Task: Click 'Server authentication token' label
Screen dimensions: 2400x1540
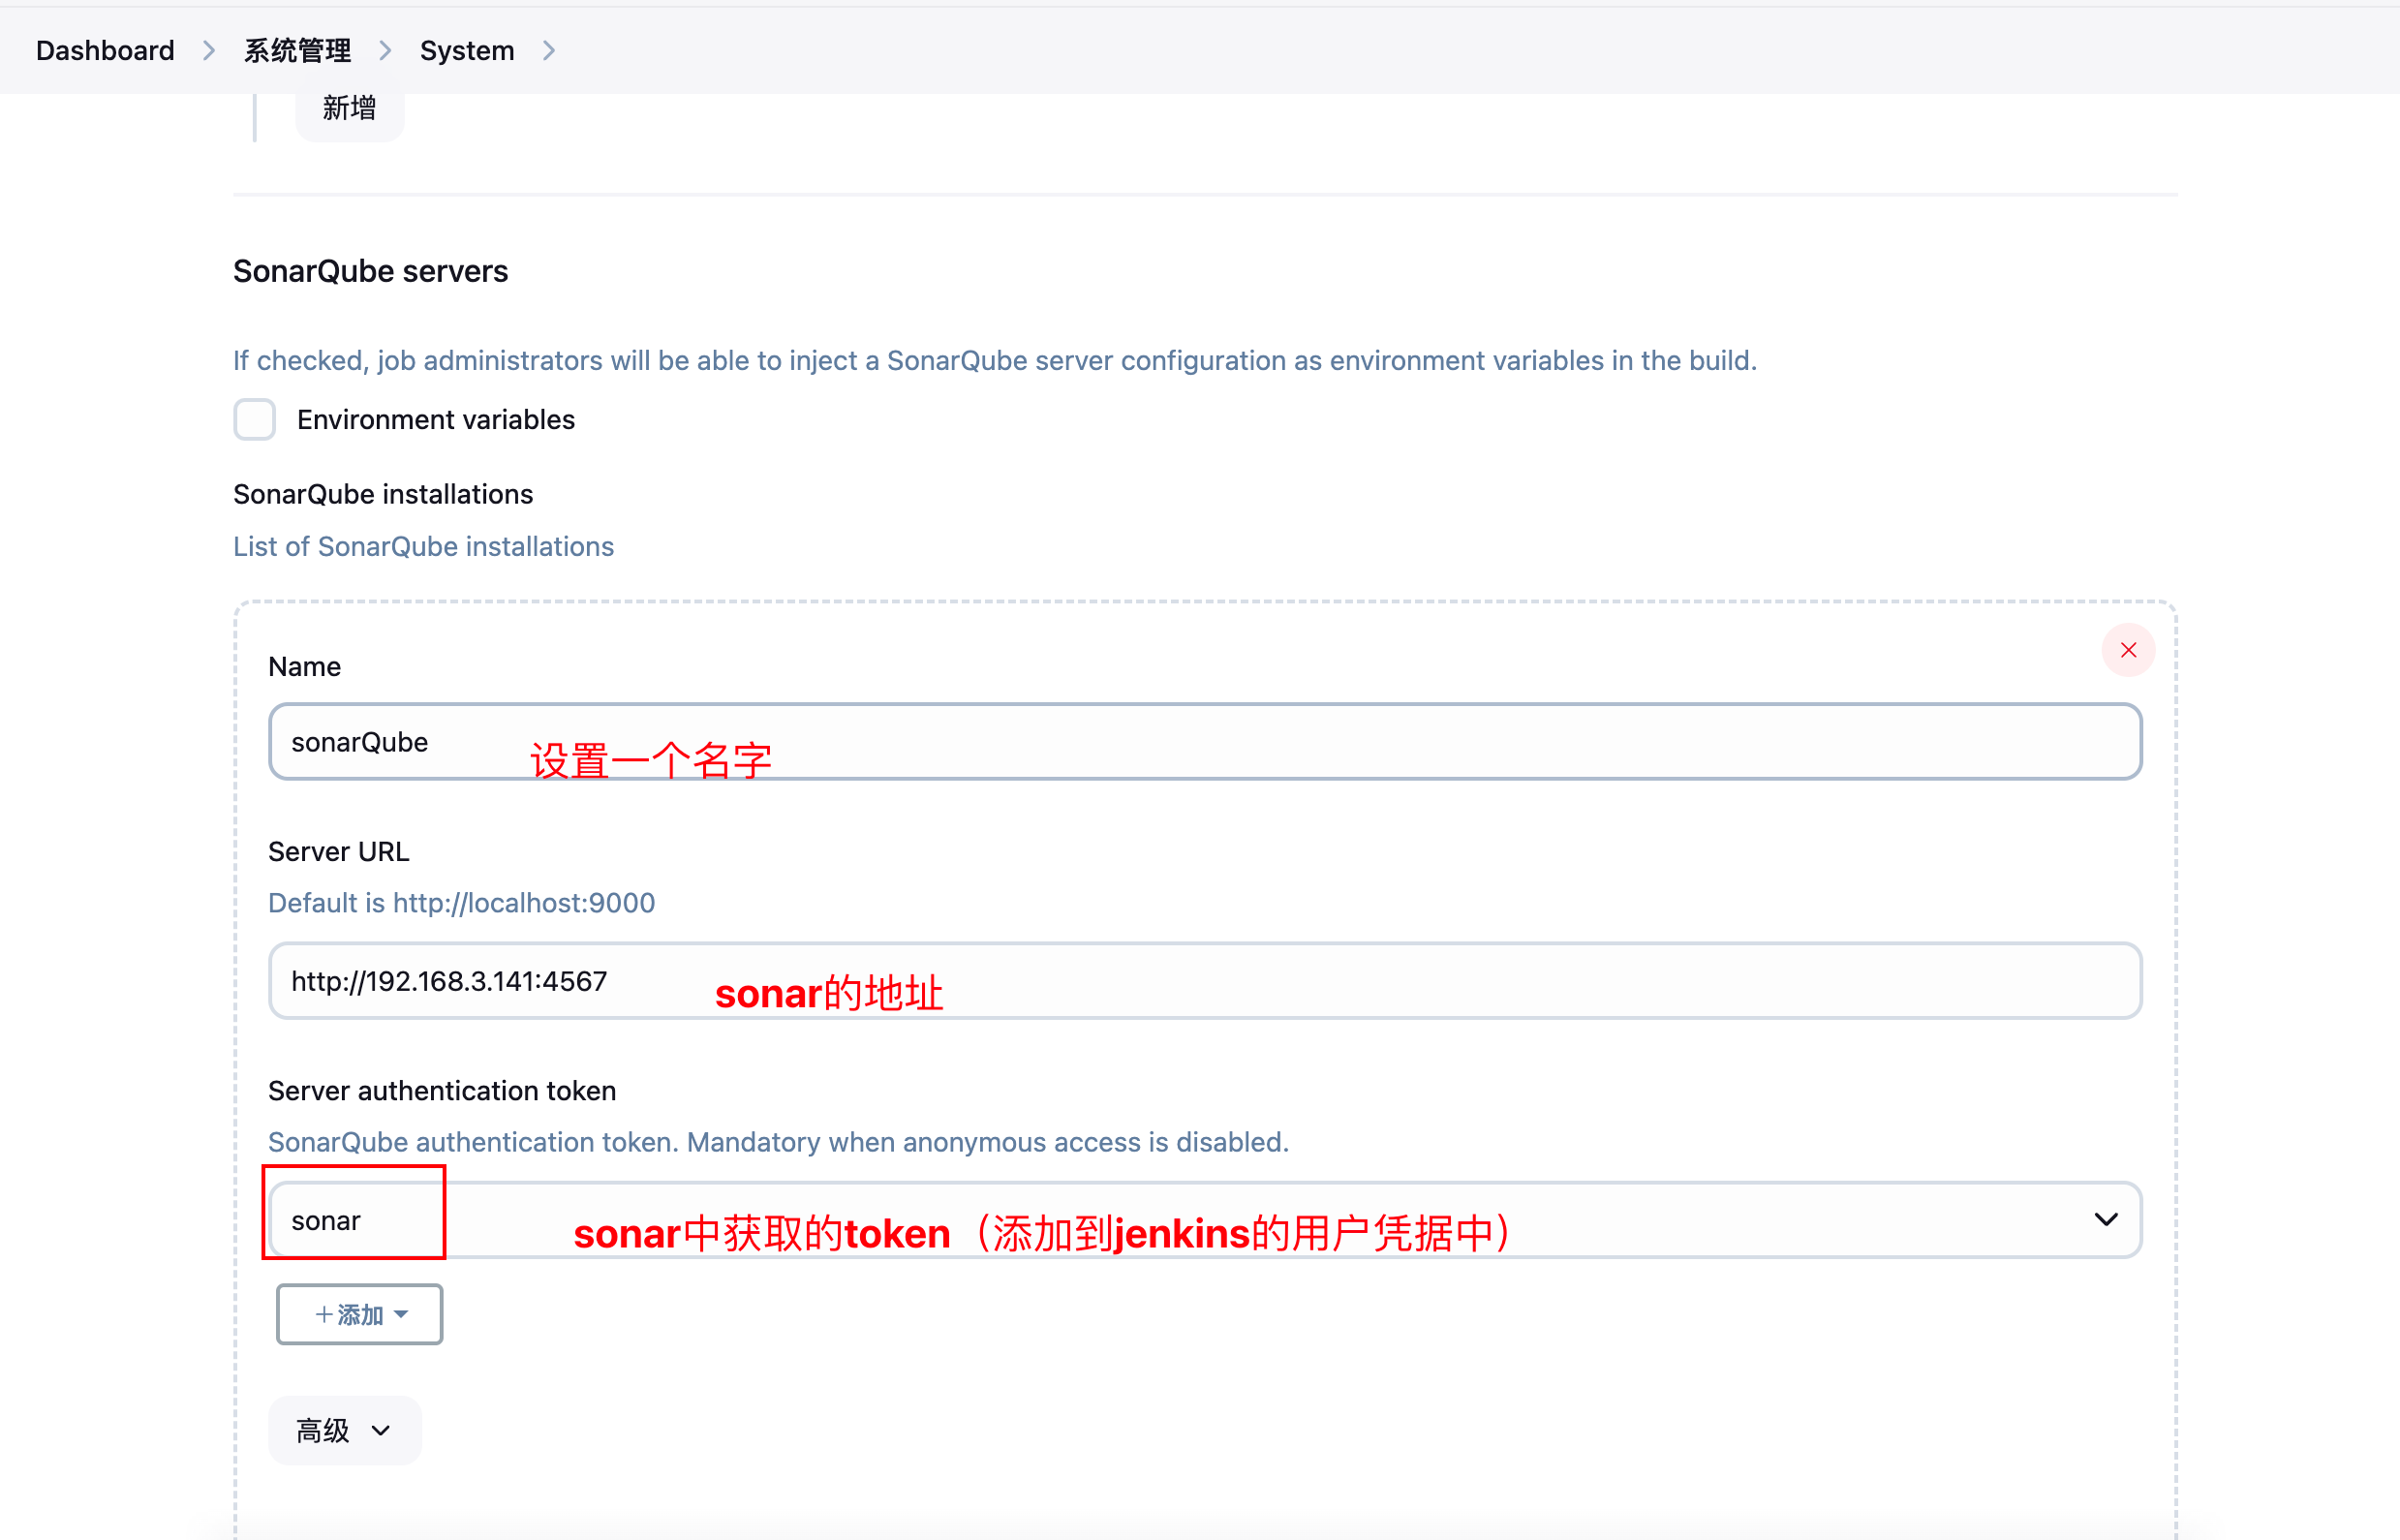Action: pos(442,1090)
